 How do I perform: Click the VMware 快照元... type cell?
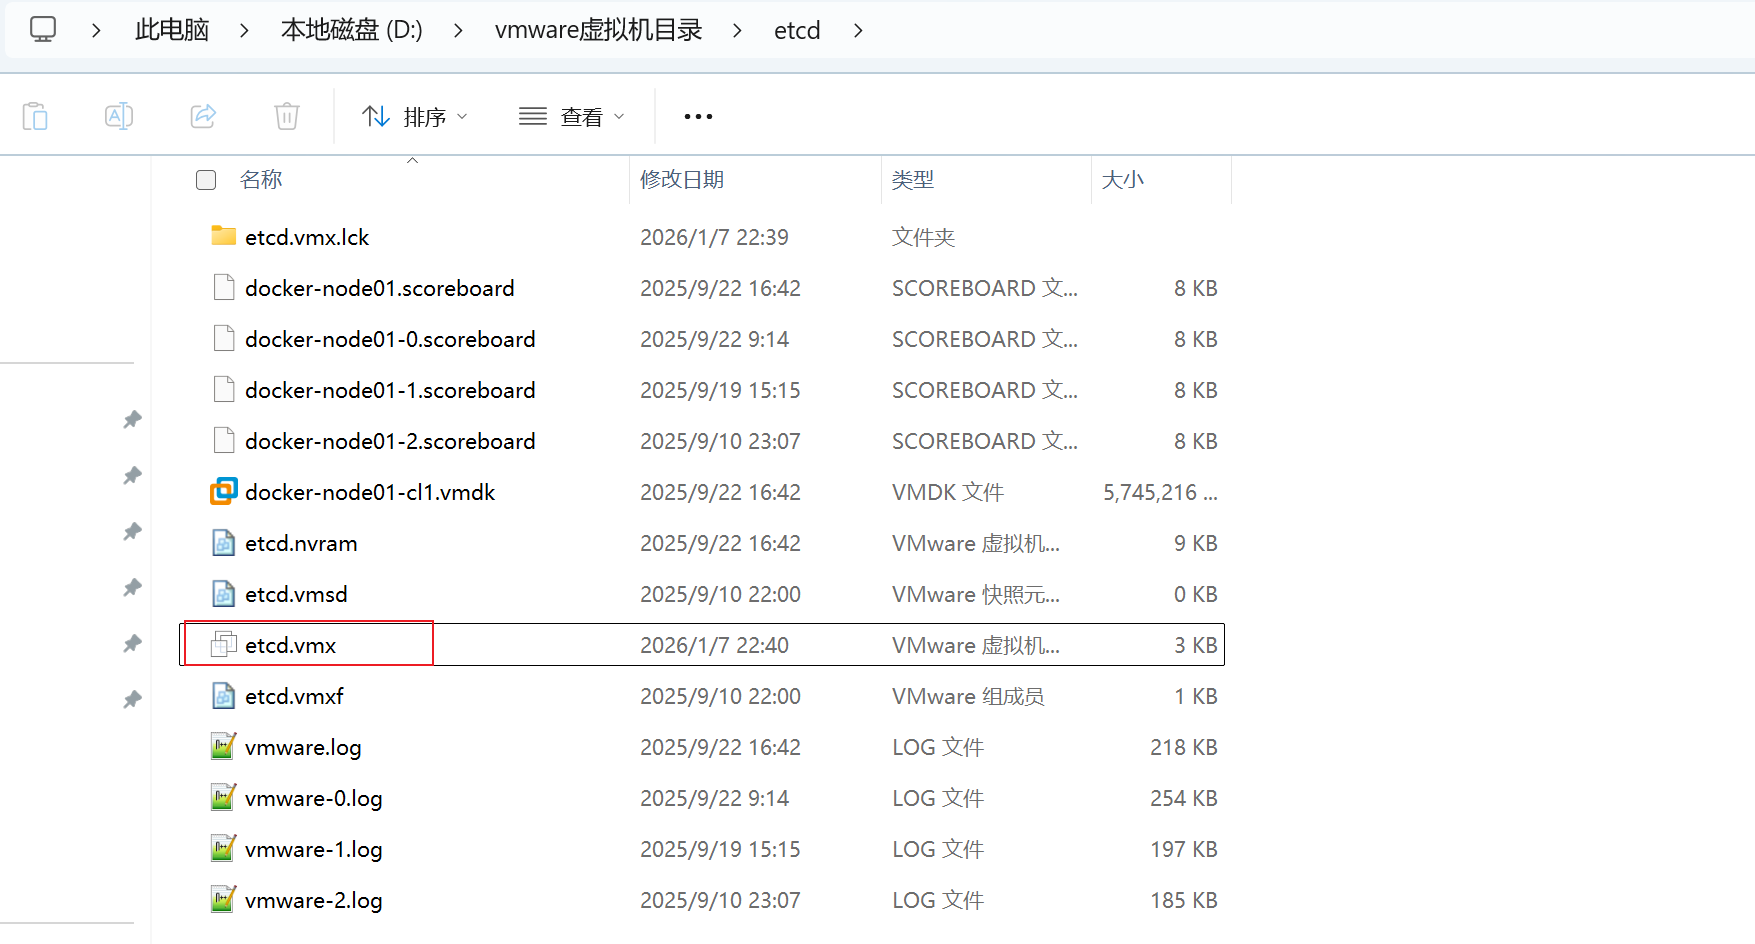(976, 594)
